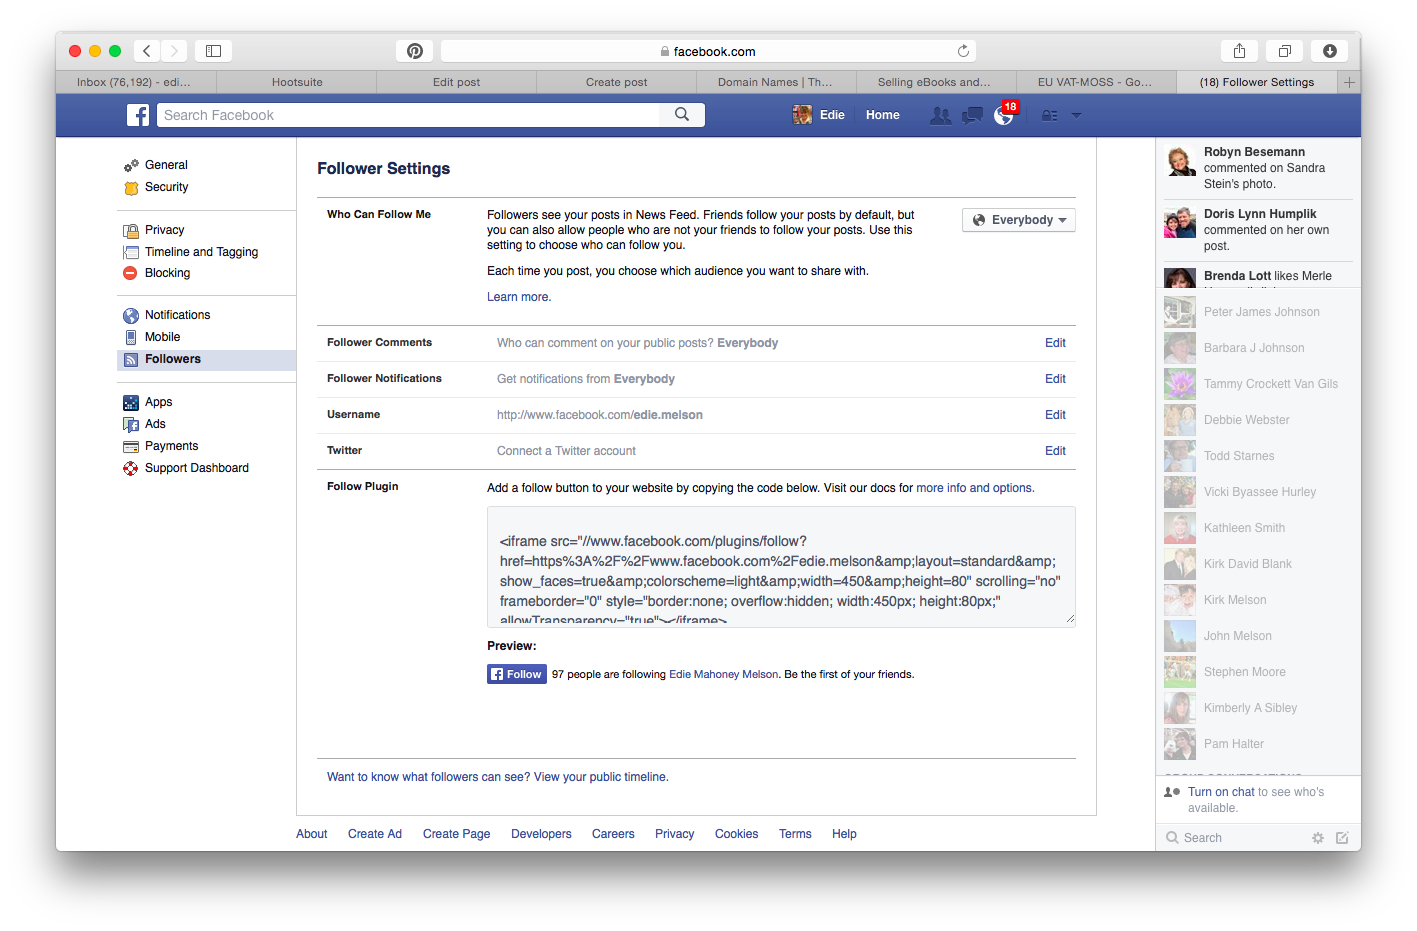
Task: Open Ads settings in sidebar
Action: [155, 424]
